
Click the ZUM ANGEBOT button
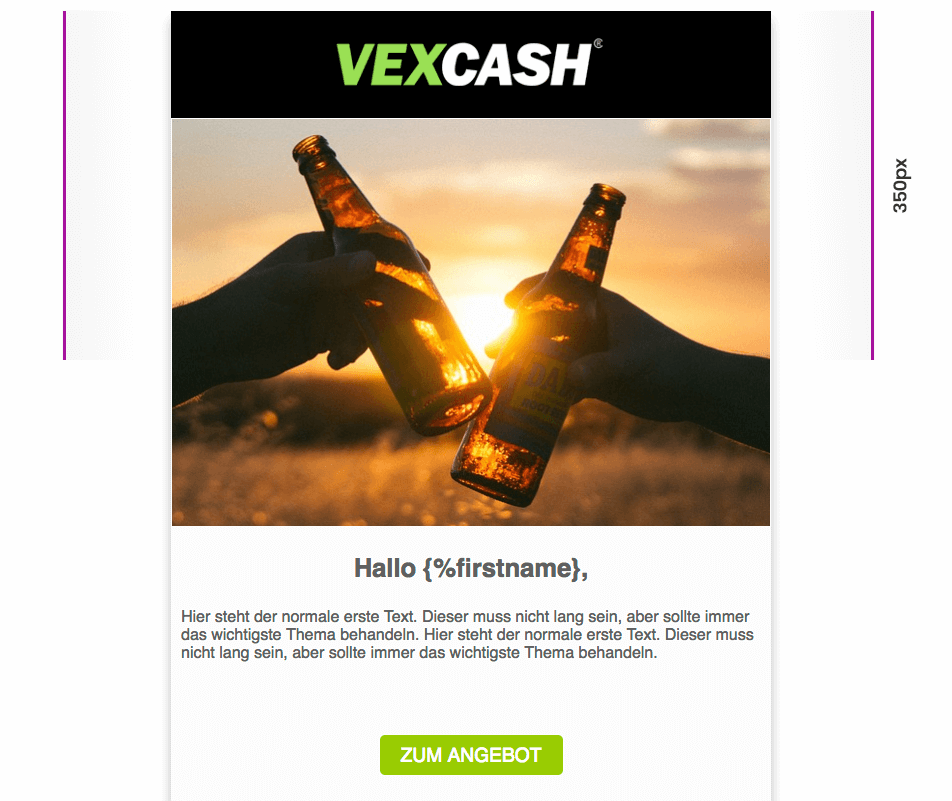471,755
